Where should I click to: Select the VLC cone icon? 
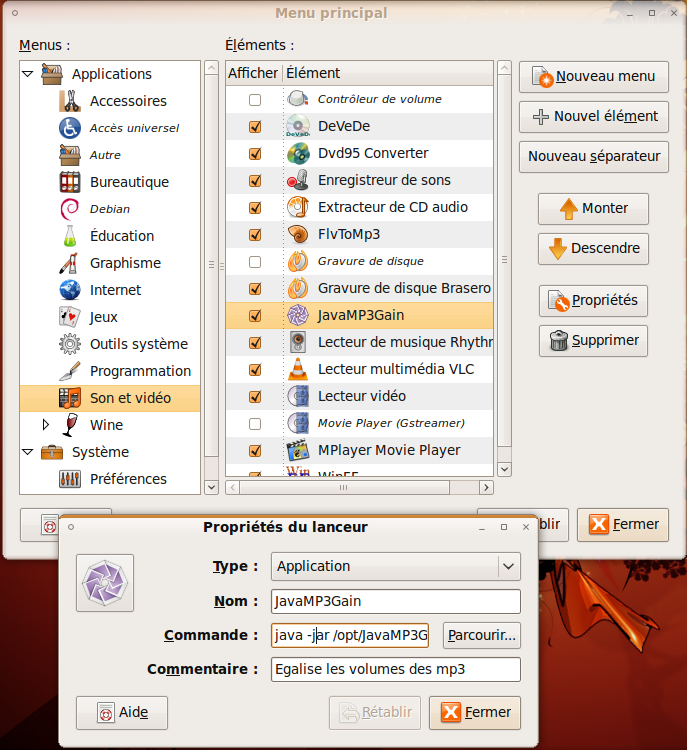[x=298, y=369]
